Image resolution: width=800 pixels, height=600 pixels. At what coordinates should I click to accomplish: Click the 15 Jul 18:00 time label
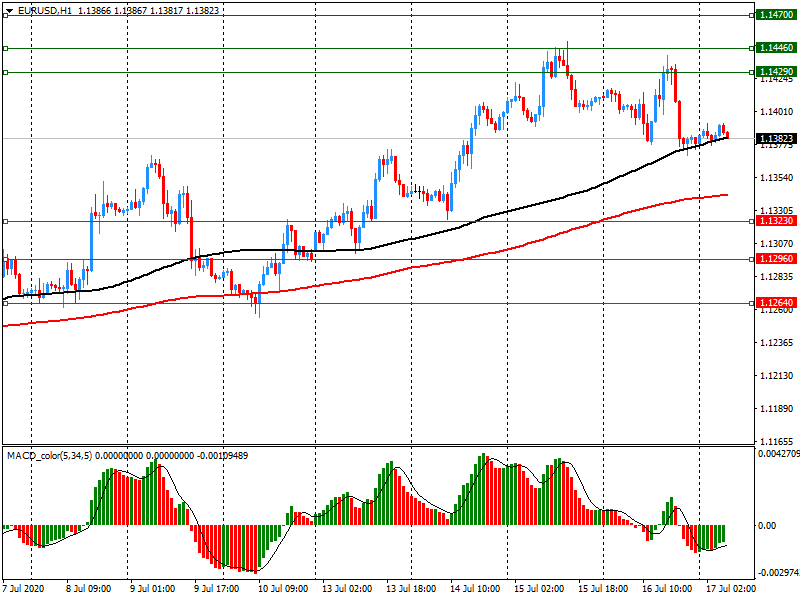[x=603, y=589]
